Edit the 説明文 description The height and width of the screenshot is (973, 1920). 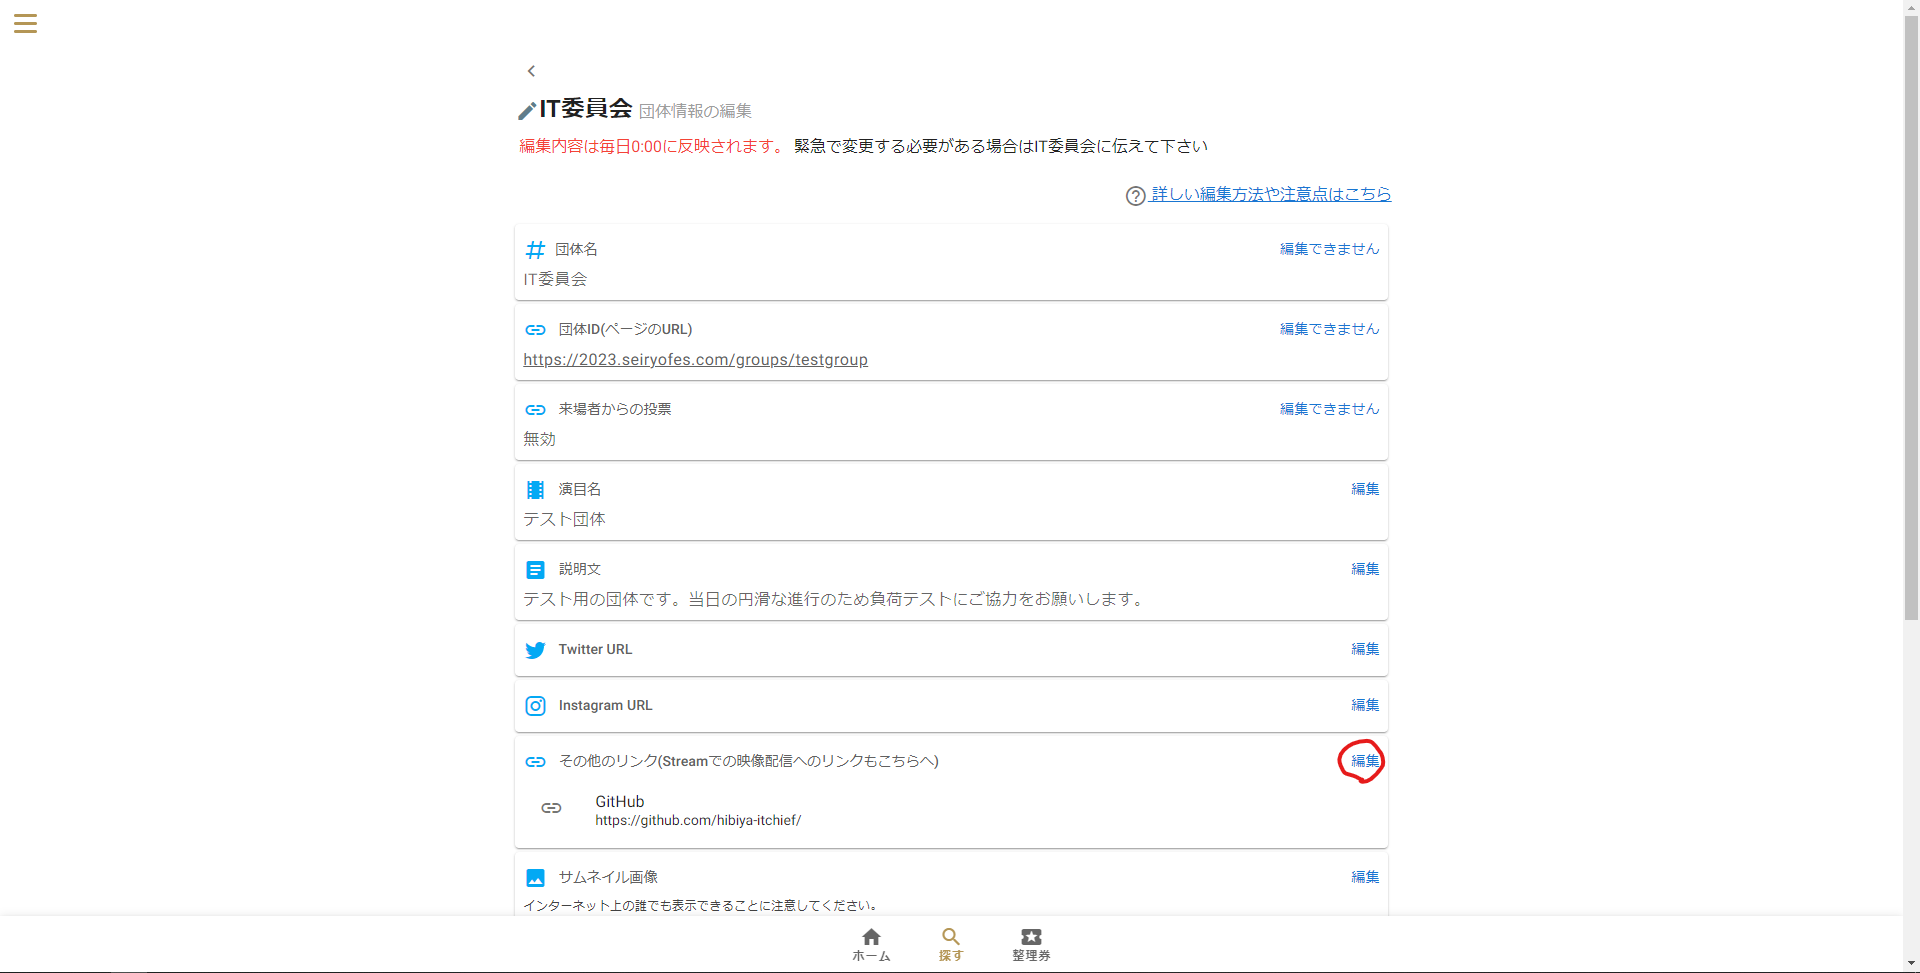tap(1365, 569)
